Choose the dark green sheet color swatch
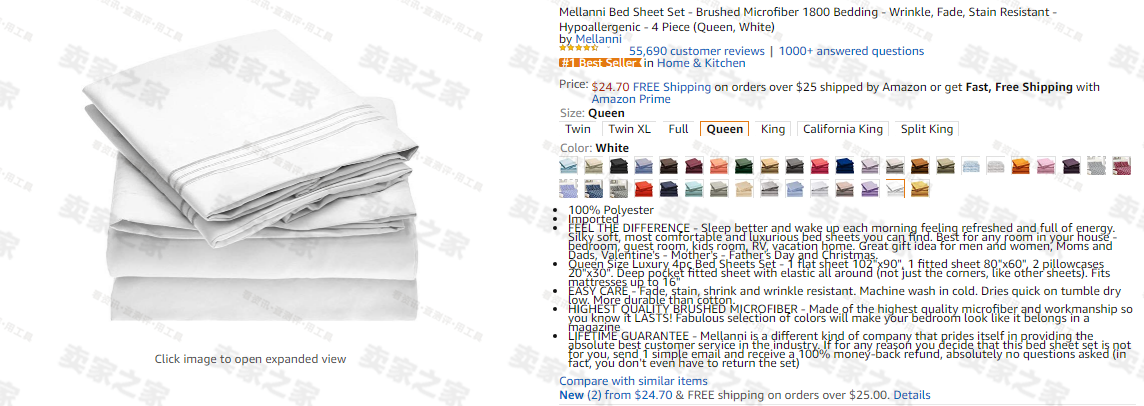1144x406 pixels. 743,166
